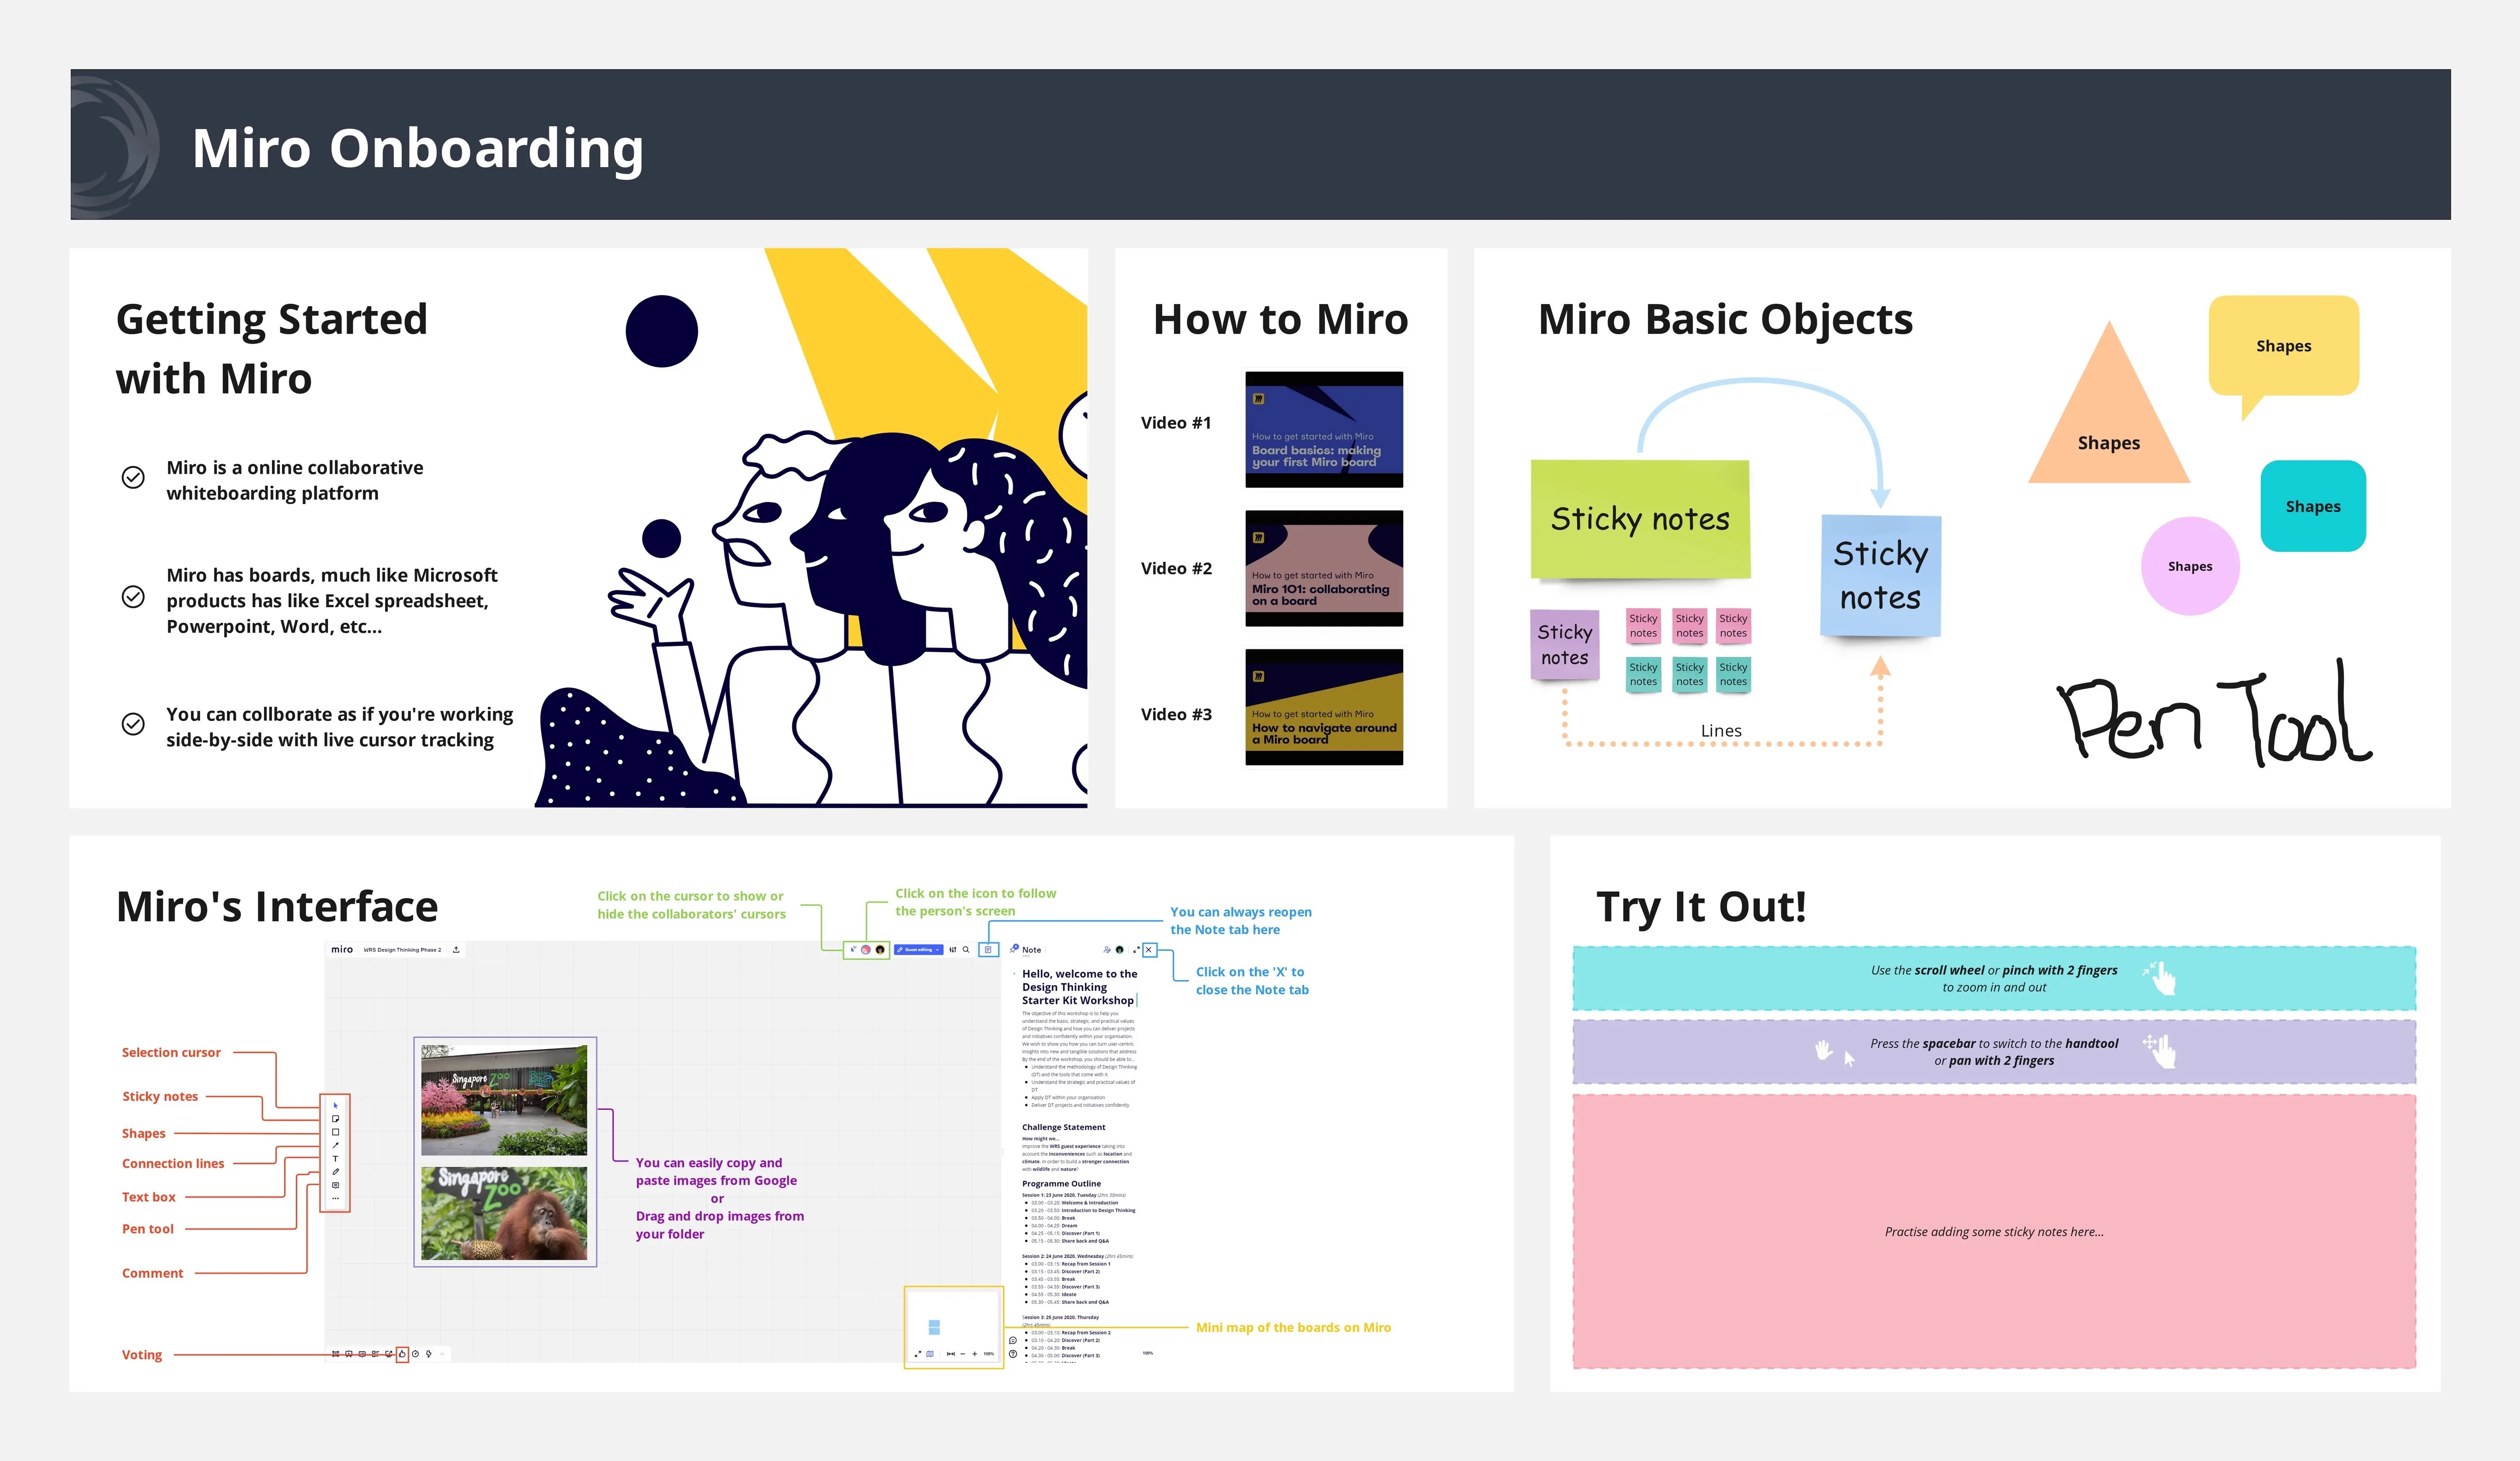Click the pinch hand icon in teal banner
The height and width of the screenshot is (1461, 2520).
[x=2160, y=977]
